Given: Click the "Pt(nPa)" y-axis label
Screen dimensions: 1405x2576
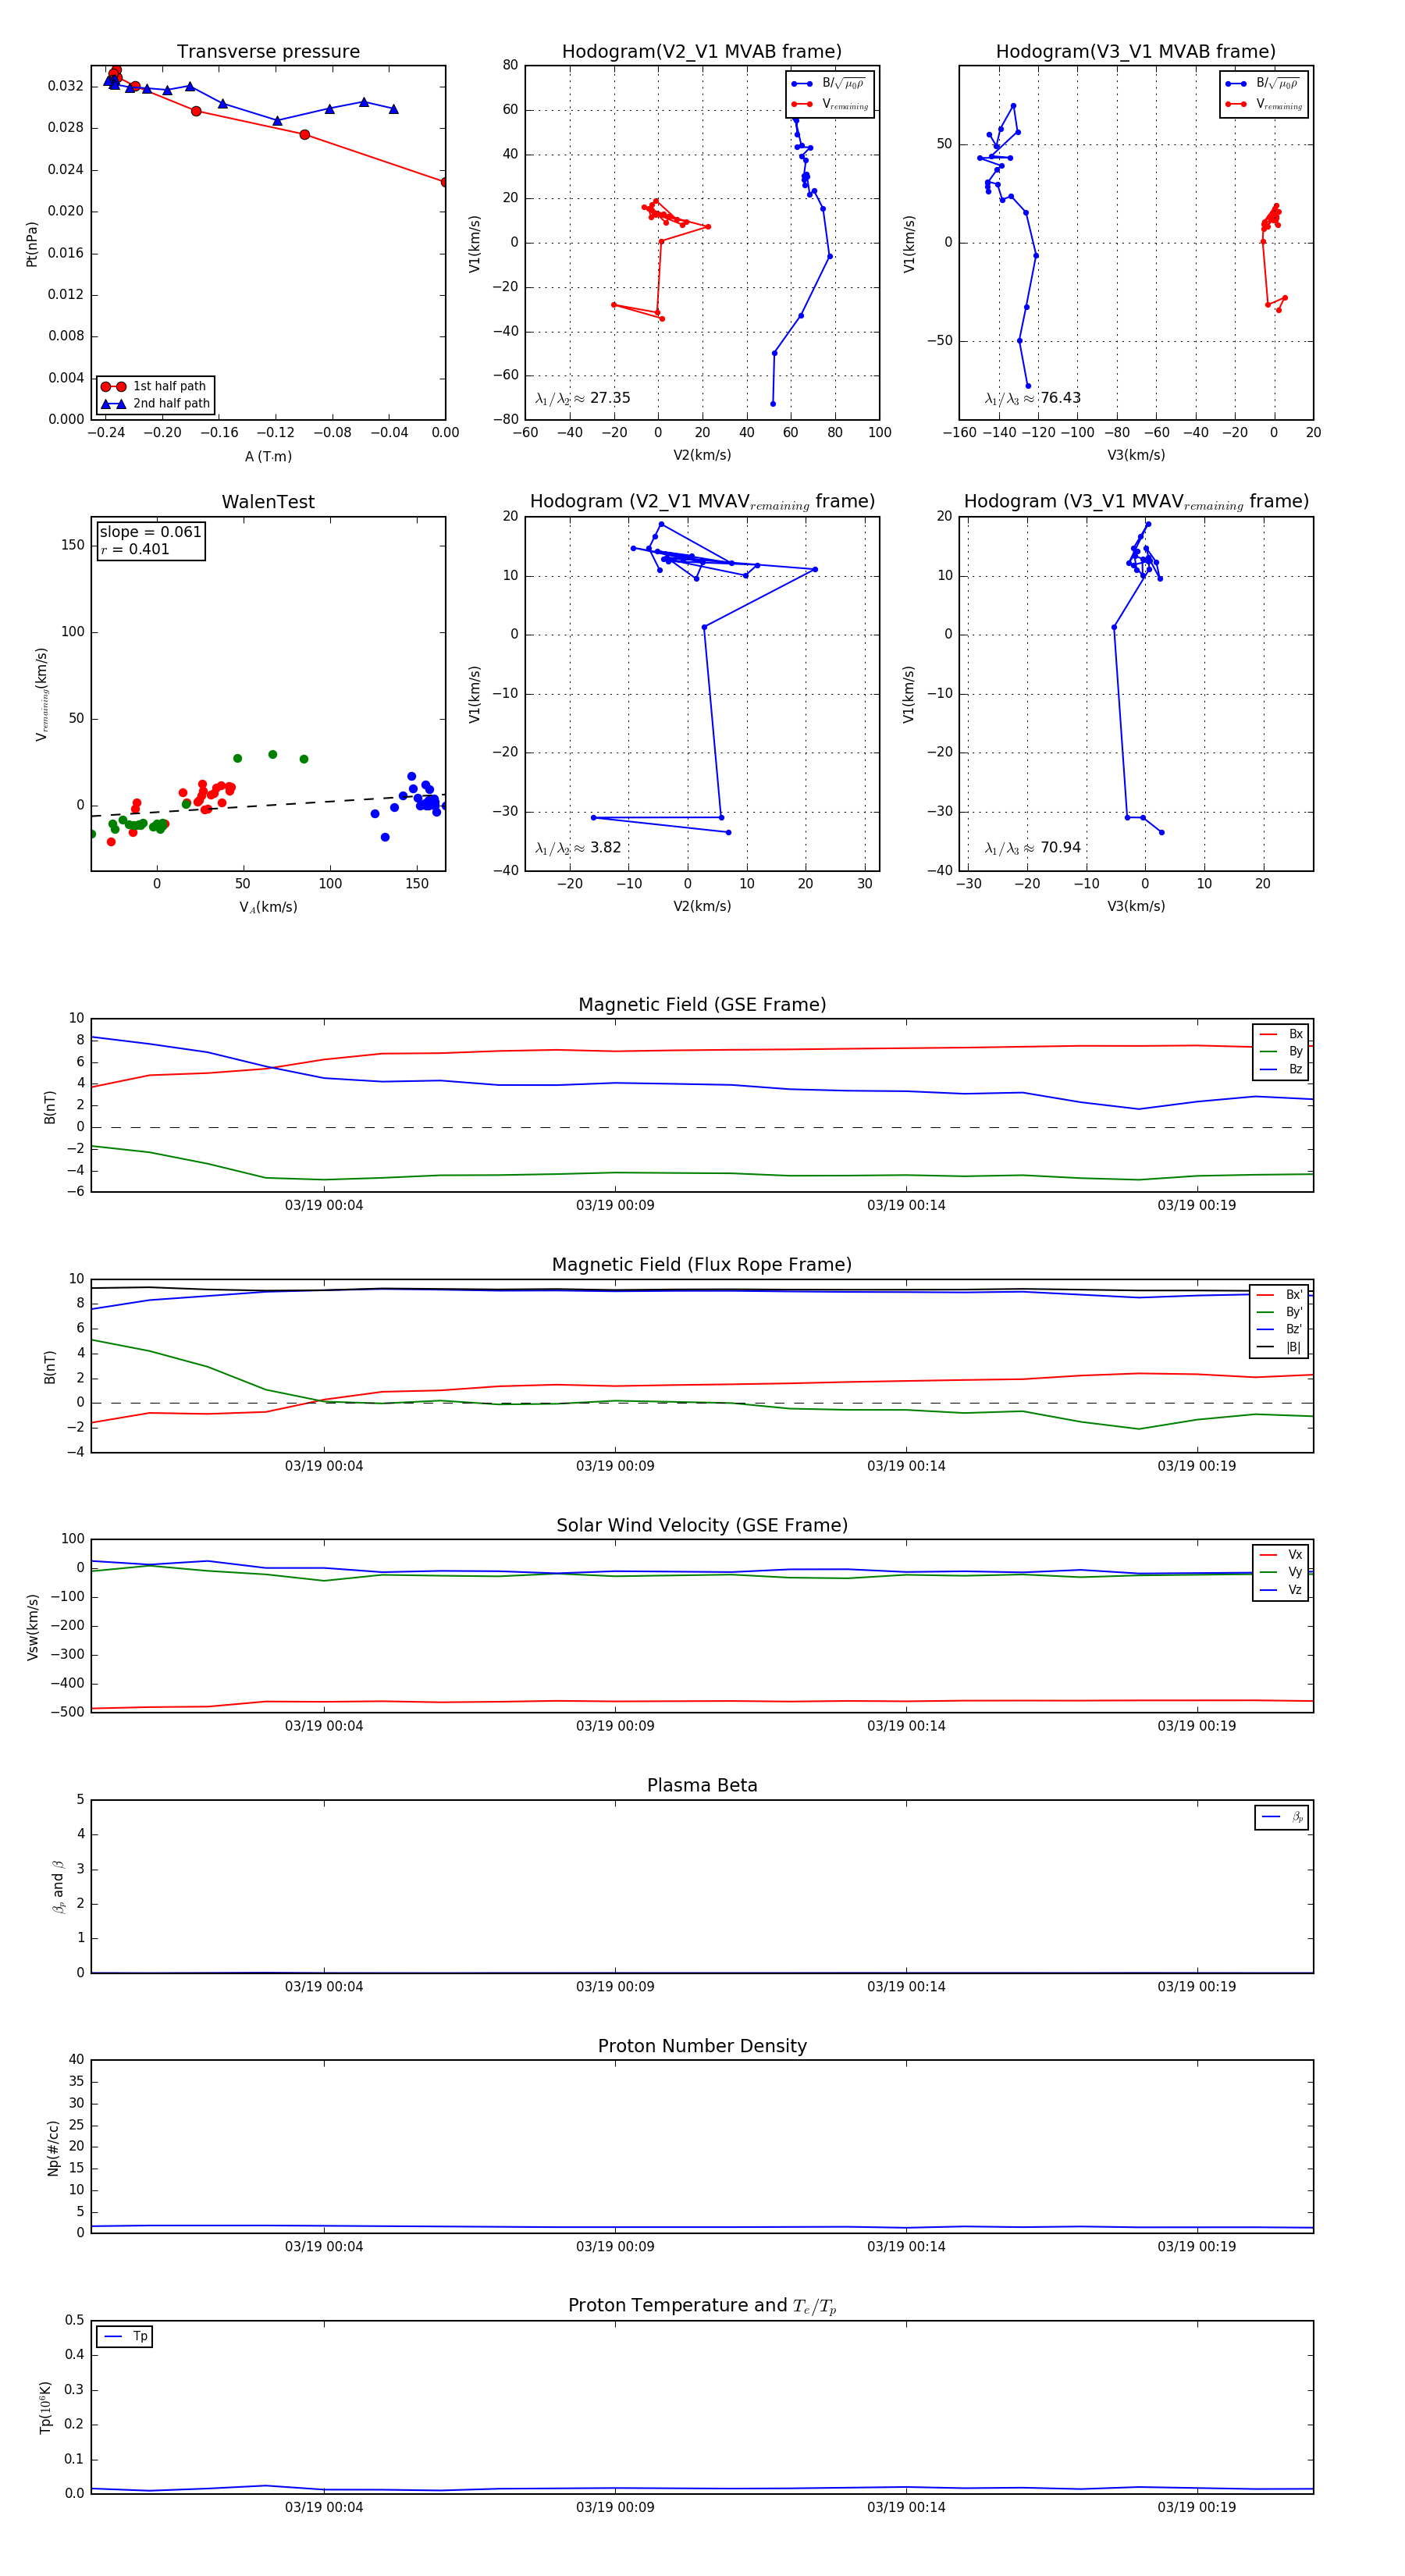Looking at the screenshot, I should pos(31,243).
